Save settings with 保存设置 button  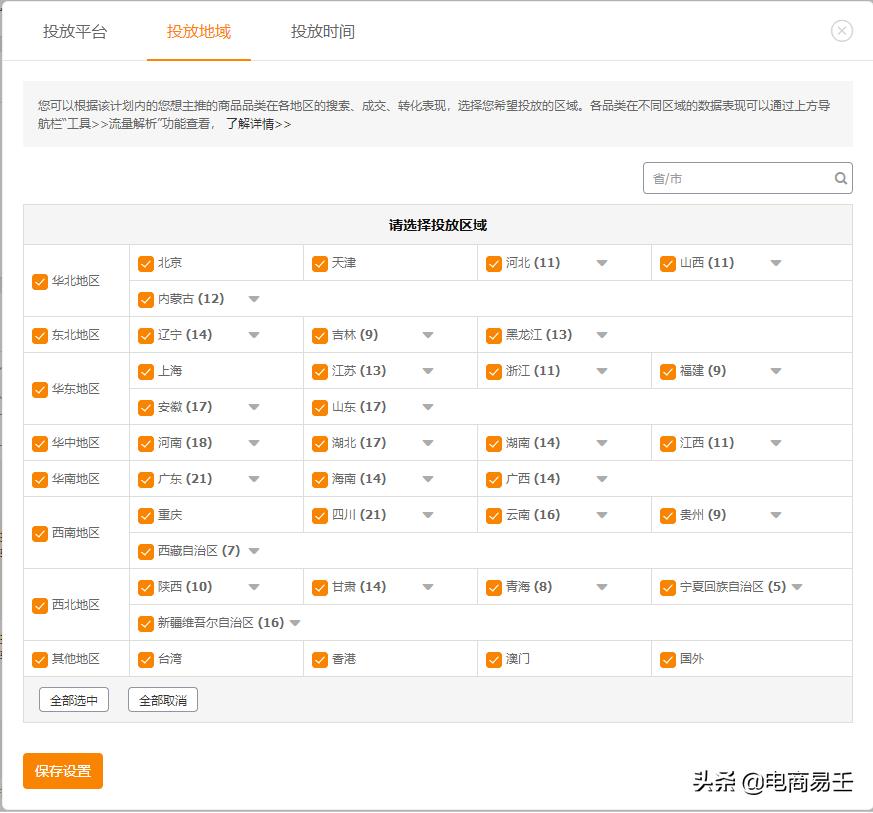63,771
